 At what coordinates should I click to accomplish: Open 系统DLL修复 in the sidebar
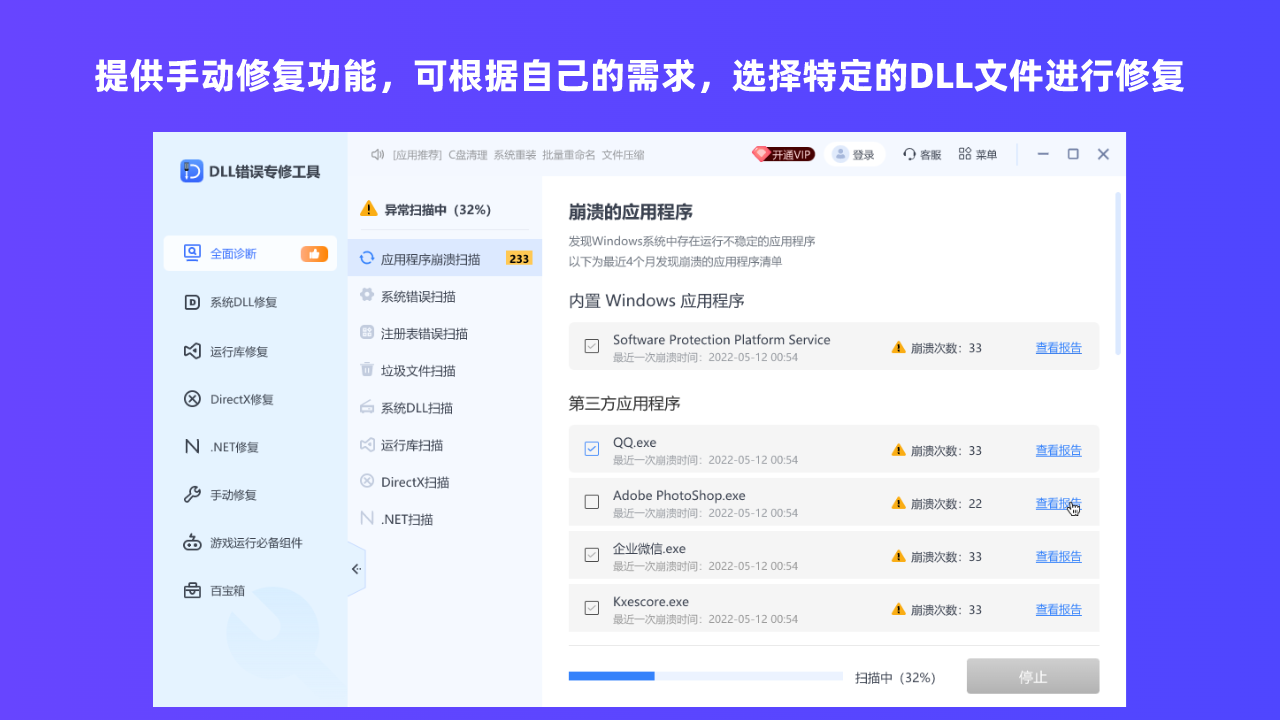(237, 302)
